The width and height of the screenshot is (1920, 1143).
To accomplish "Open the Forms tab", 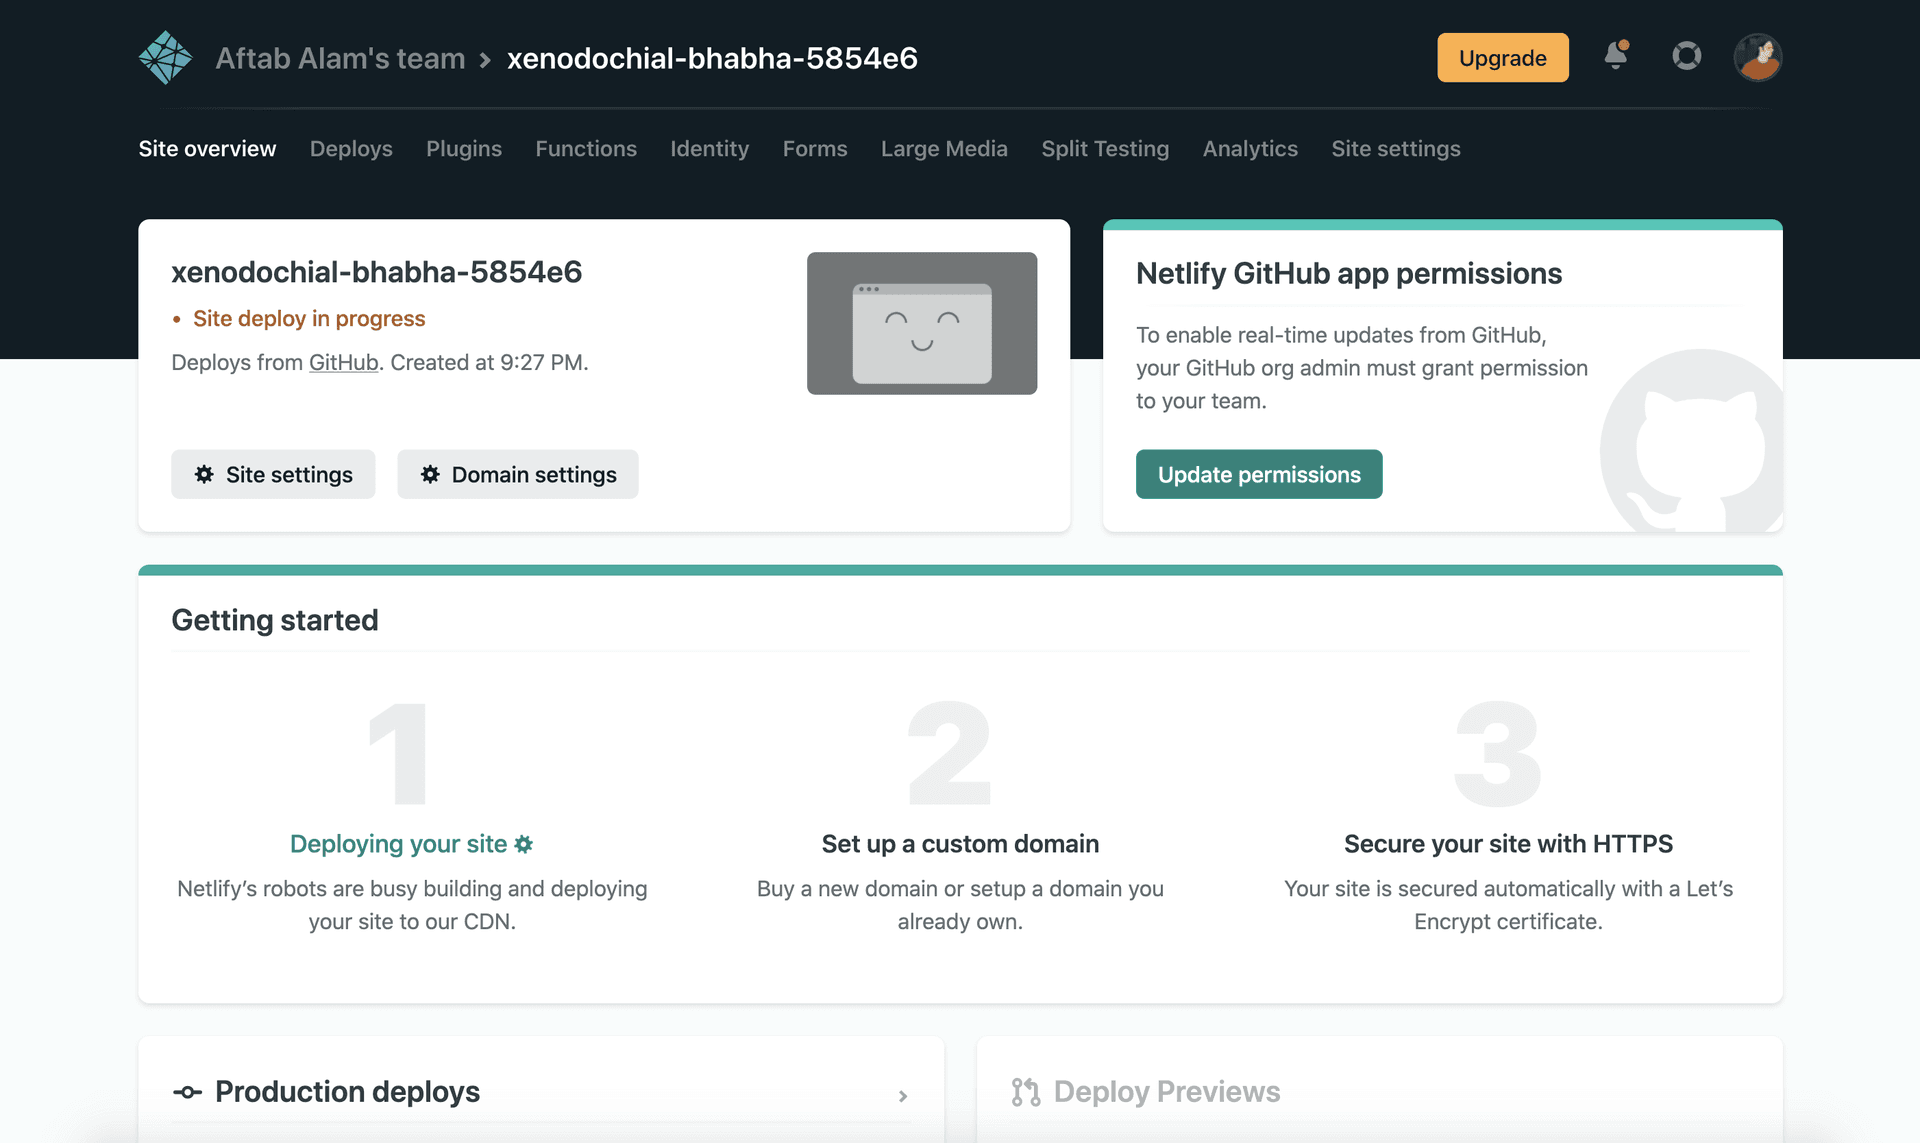I will (815, 148).
